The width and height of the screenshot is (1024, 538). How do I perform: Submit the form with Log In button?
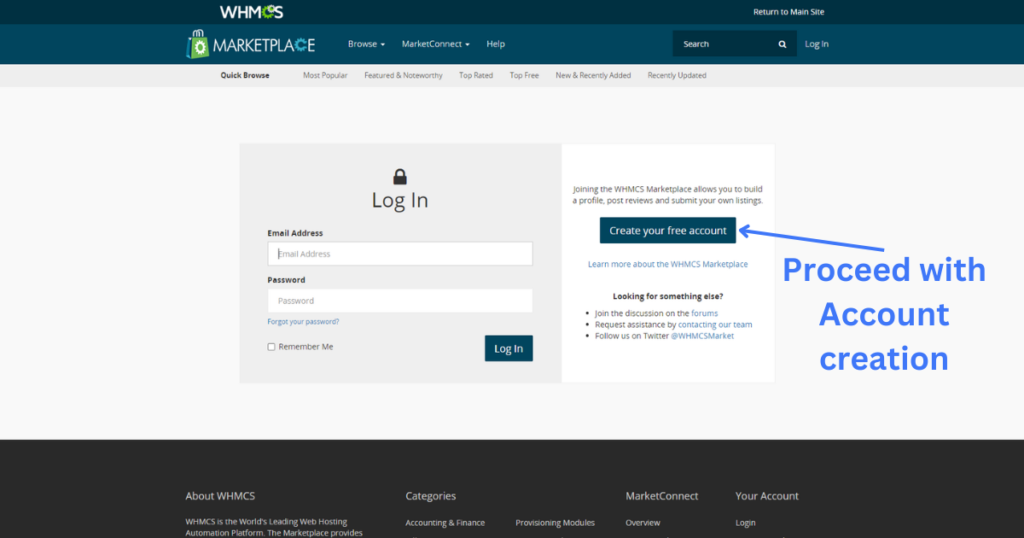point(509,348)
